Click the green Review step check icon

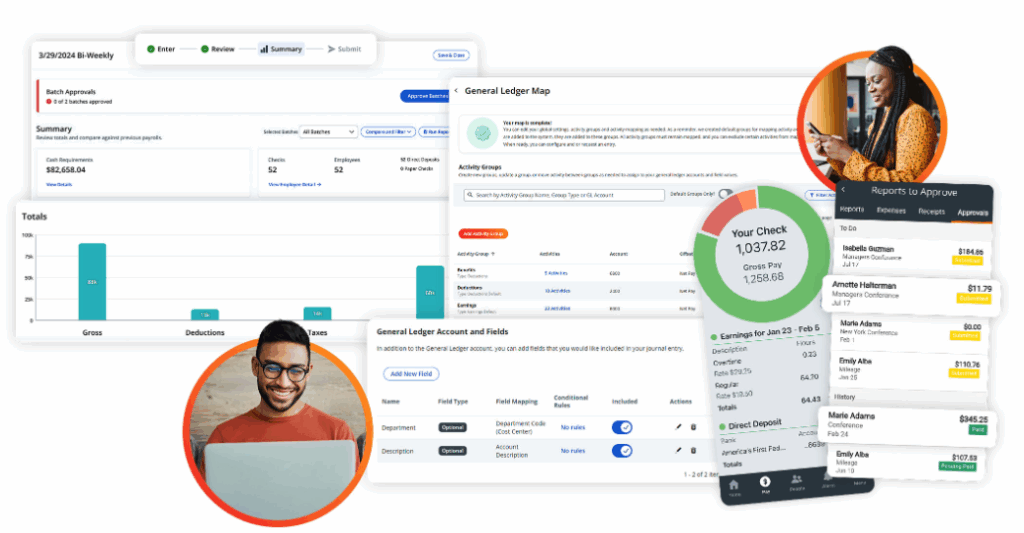point(204,49)
